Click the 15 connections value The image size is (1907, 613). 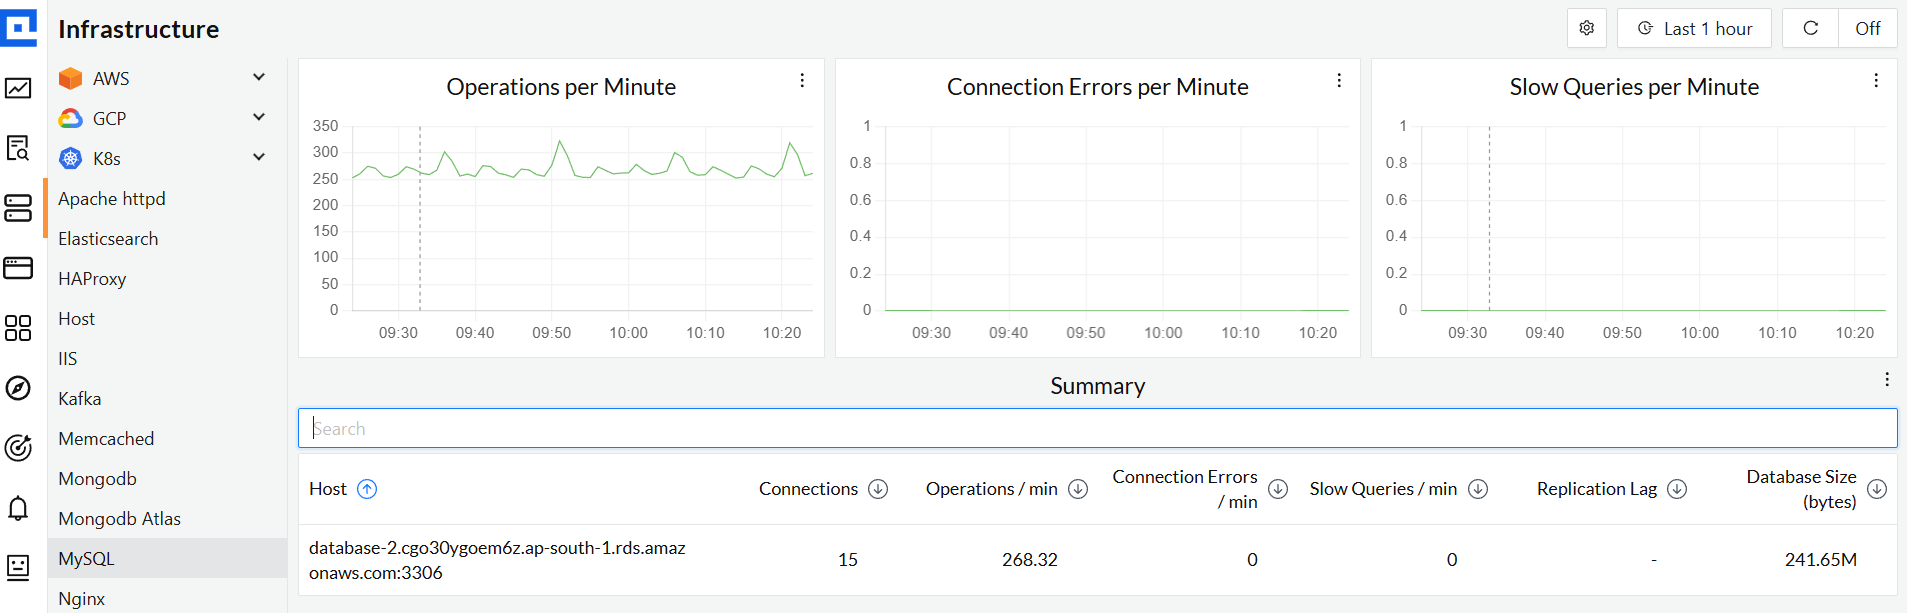pos(848,560)
